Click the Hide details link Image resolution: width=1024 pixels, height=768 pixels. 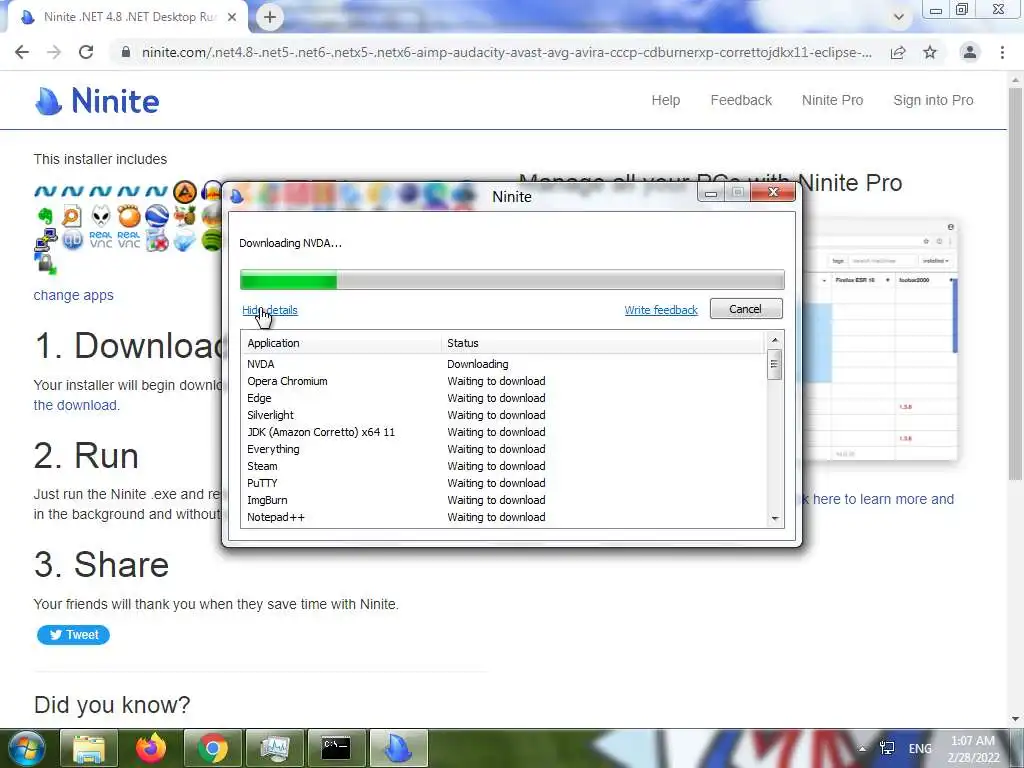[270, 310]
